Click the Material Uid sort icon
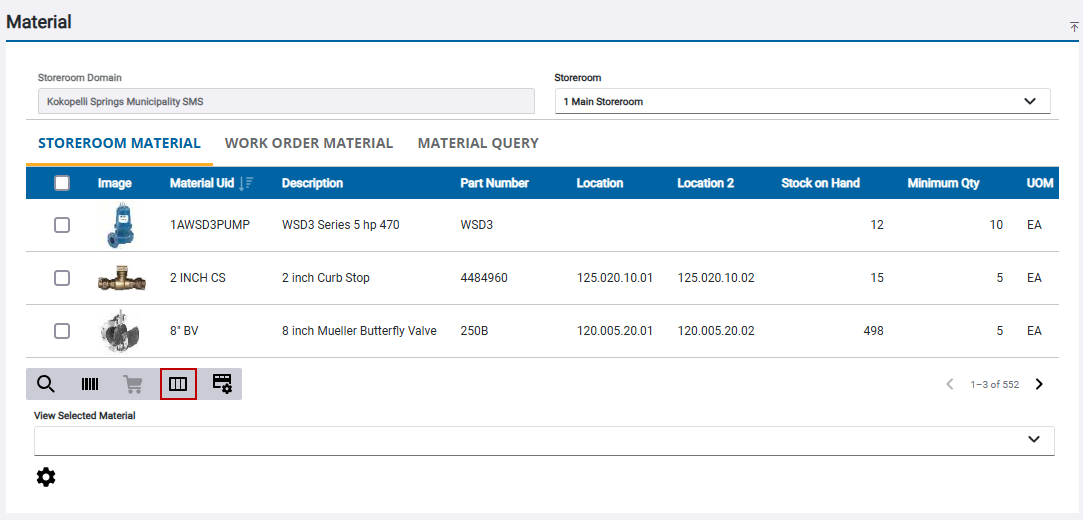Image resolution: width=1083 pixels, height=520 pixels. tap(248, 183)
